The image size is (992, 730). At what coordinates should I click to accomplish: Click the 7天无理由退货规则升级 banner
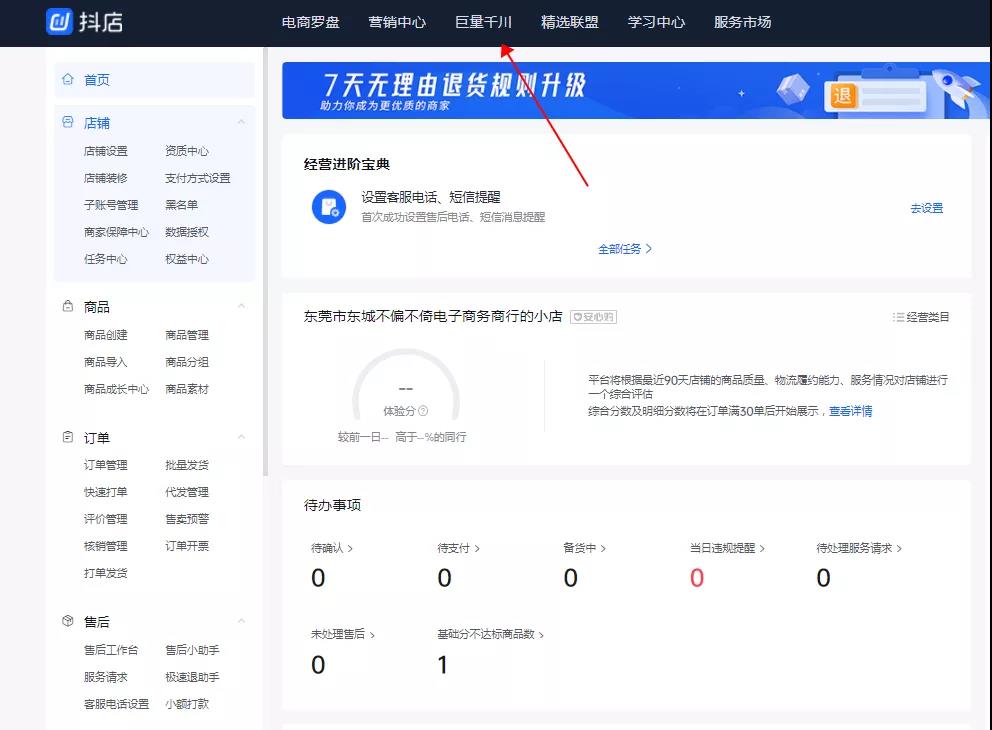625,90
